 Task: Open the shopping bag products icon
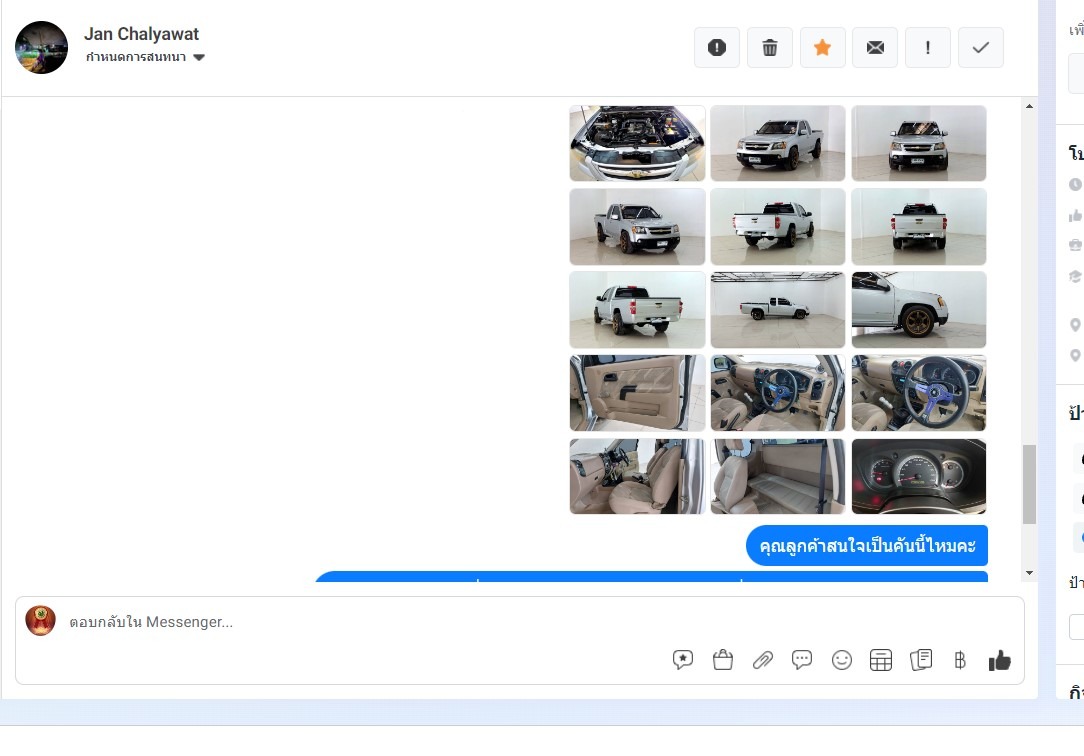(723, 660)
